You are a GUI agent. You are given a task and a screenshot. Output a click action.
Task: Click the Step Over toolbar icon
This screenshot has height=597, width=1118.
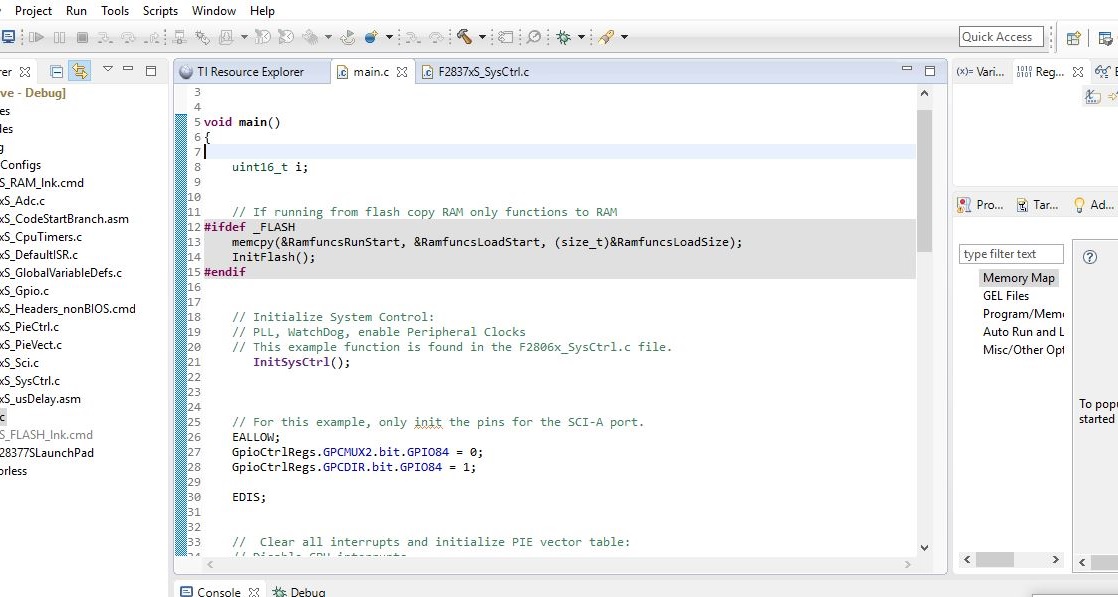click(128, 37)
